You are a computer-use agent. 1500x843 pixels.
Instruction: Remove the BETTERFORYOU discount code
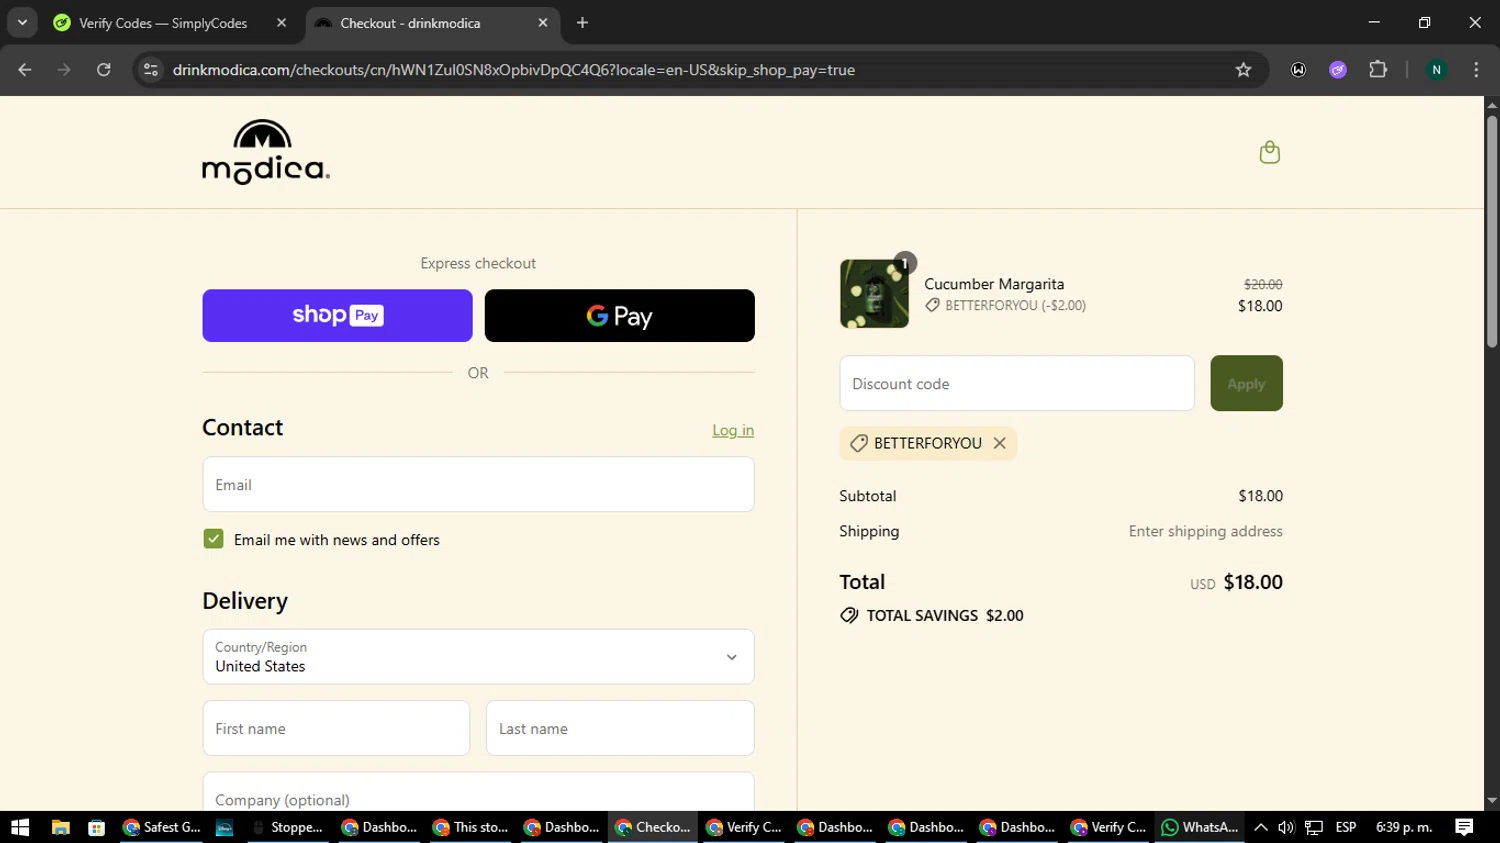(999, 443)
